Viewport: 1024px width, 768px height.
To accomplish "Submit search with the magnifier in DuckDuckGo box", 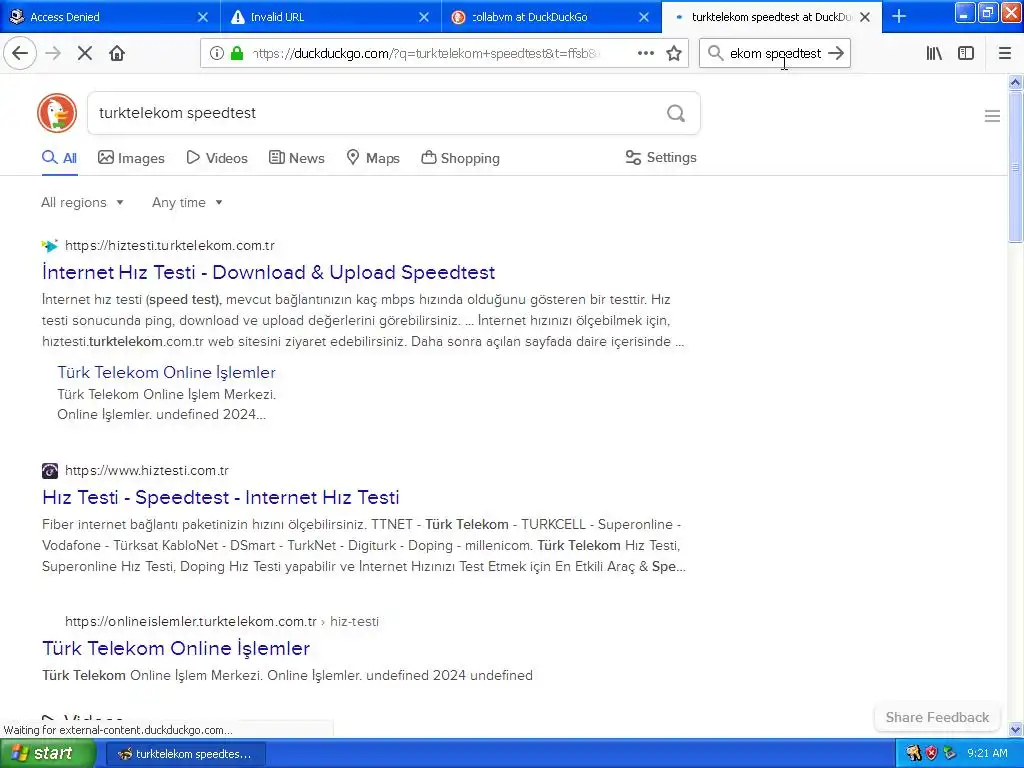I will [676, 114].
